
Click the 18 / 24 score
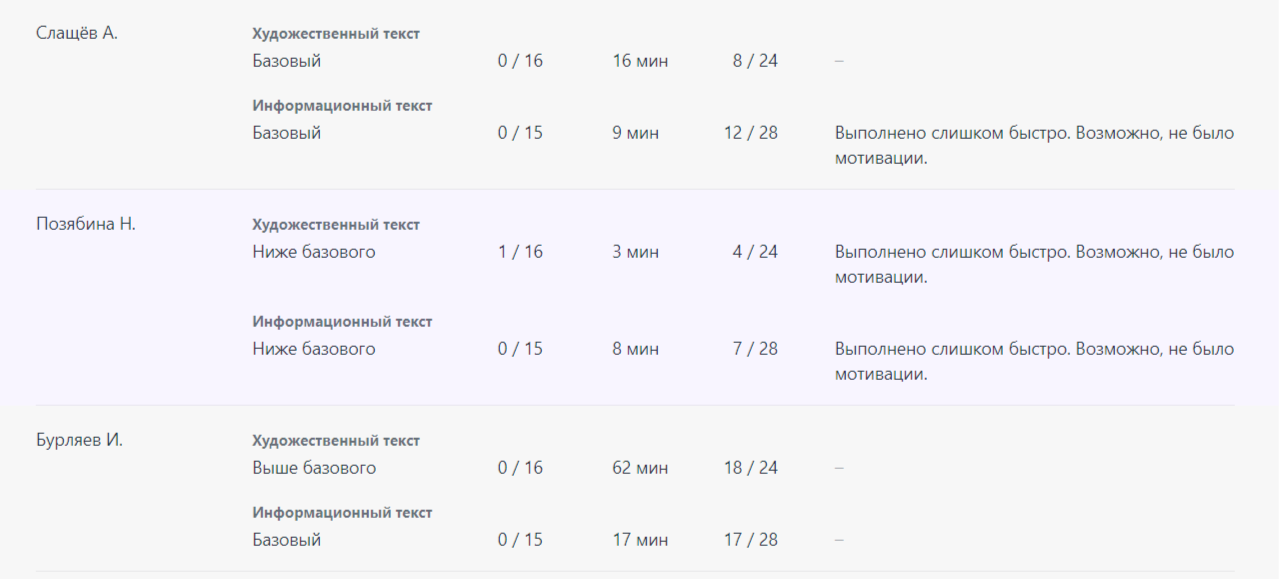click(751, 468)
